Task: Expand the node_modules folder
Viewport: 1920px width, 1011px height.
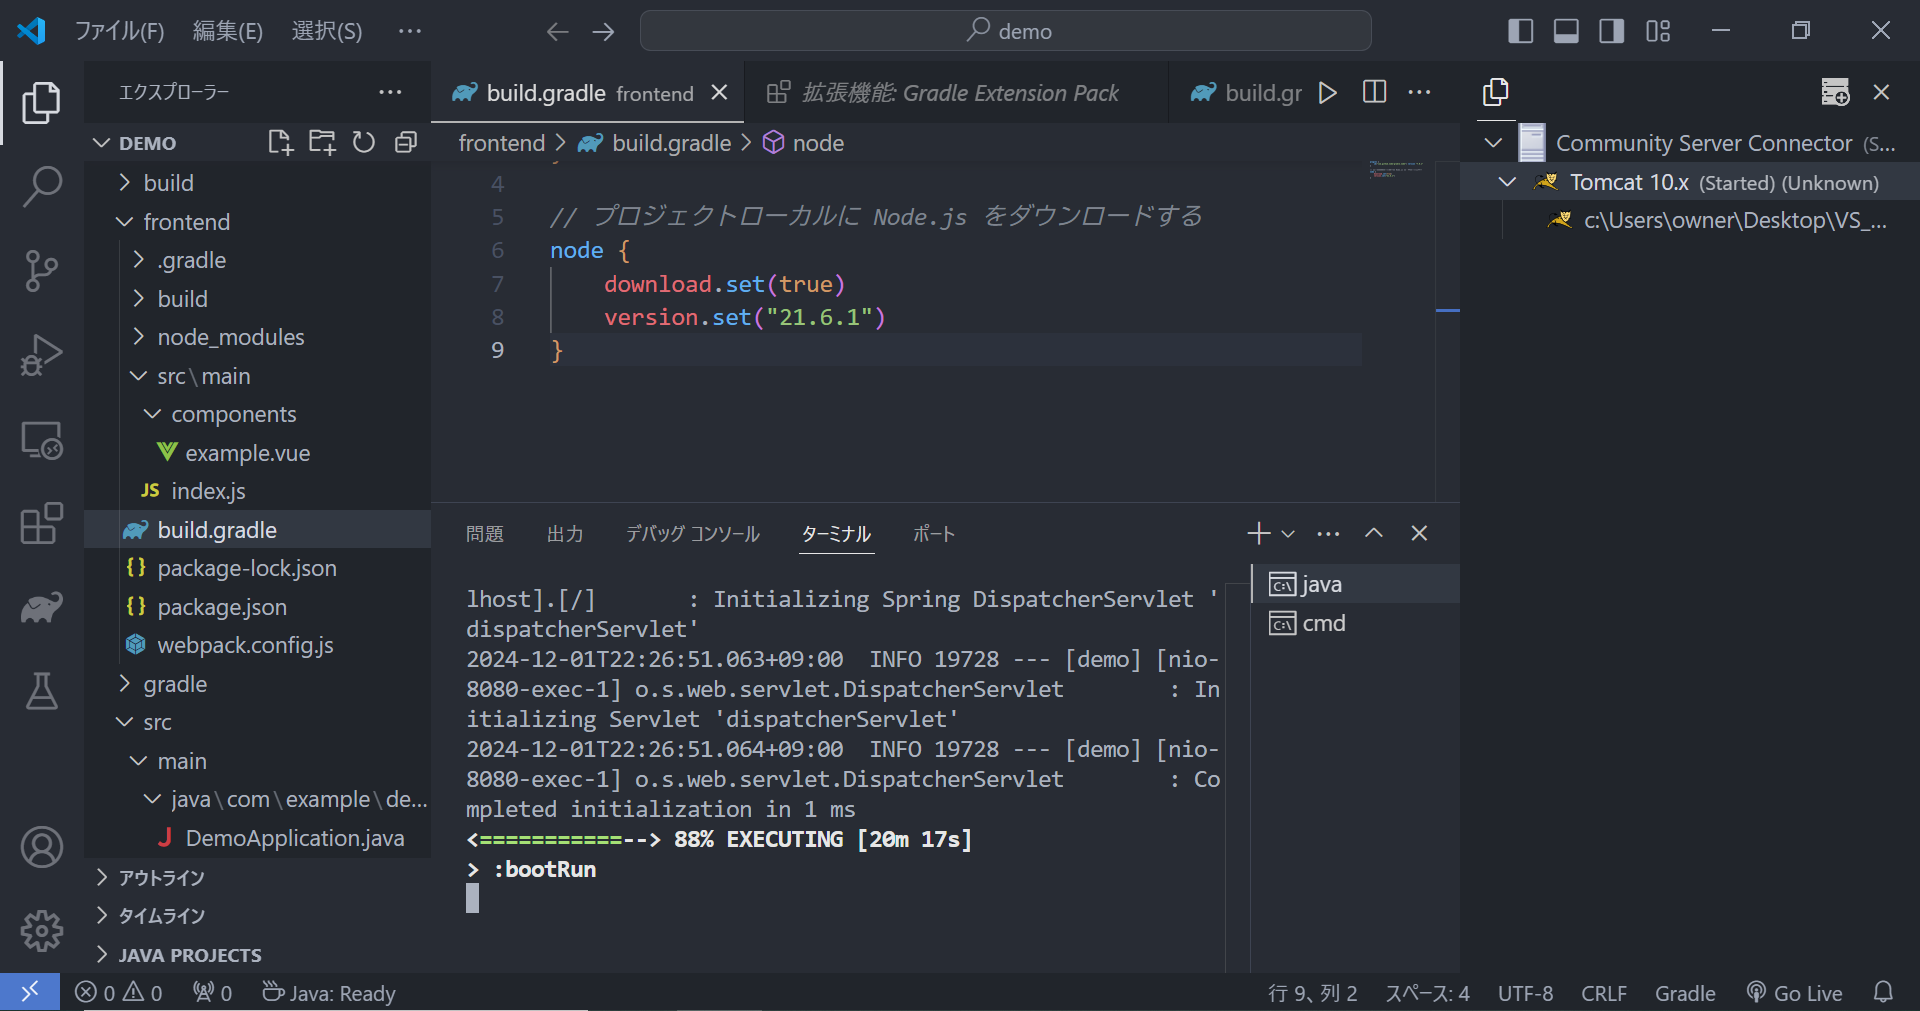Action: click(257, 337)
